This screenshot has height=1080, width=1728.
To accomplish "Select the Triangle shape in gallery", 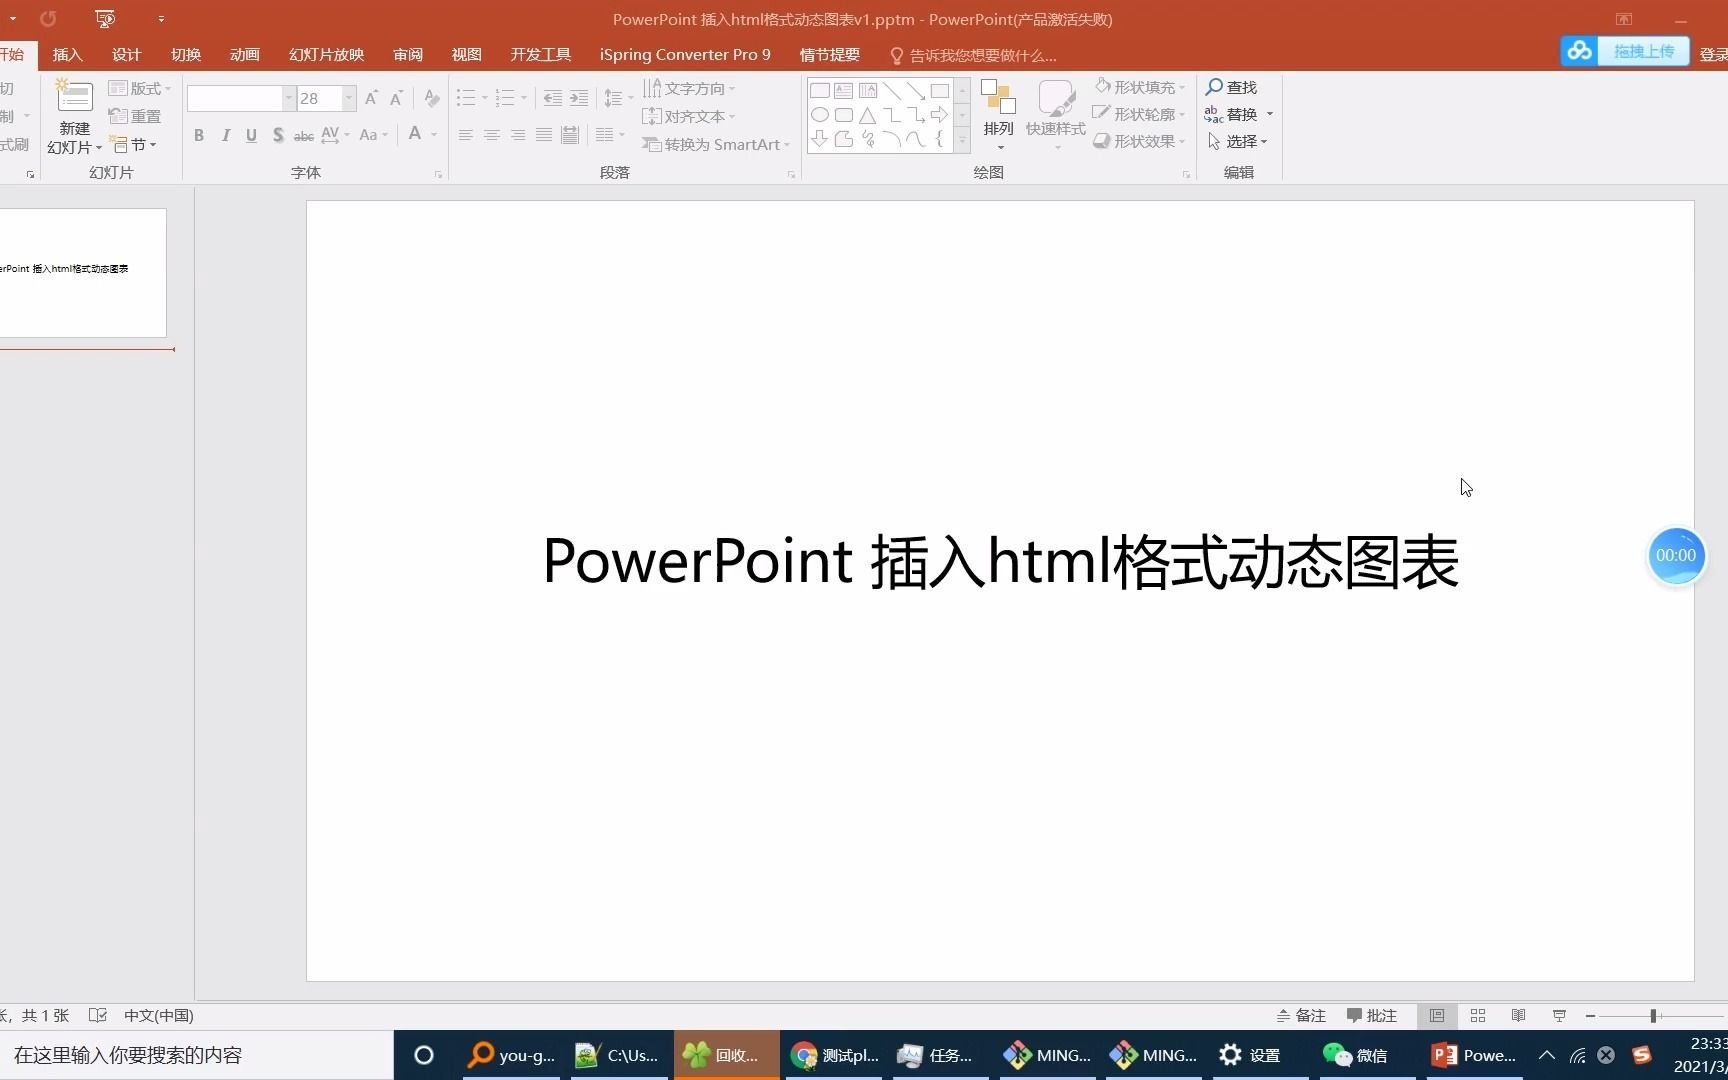I will pyautogui.click(x=868, y=115).
